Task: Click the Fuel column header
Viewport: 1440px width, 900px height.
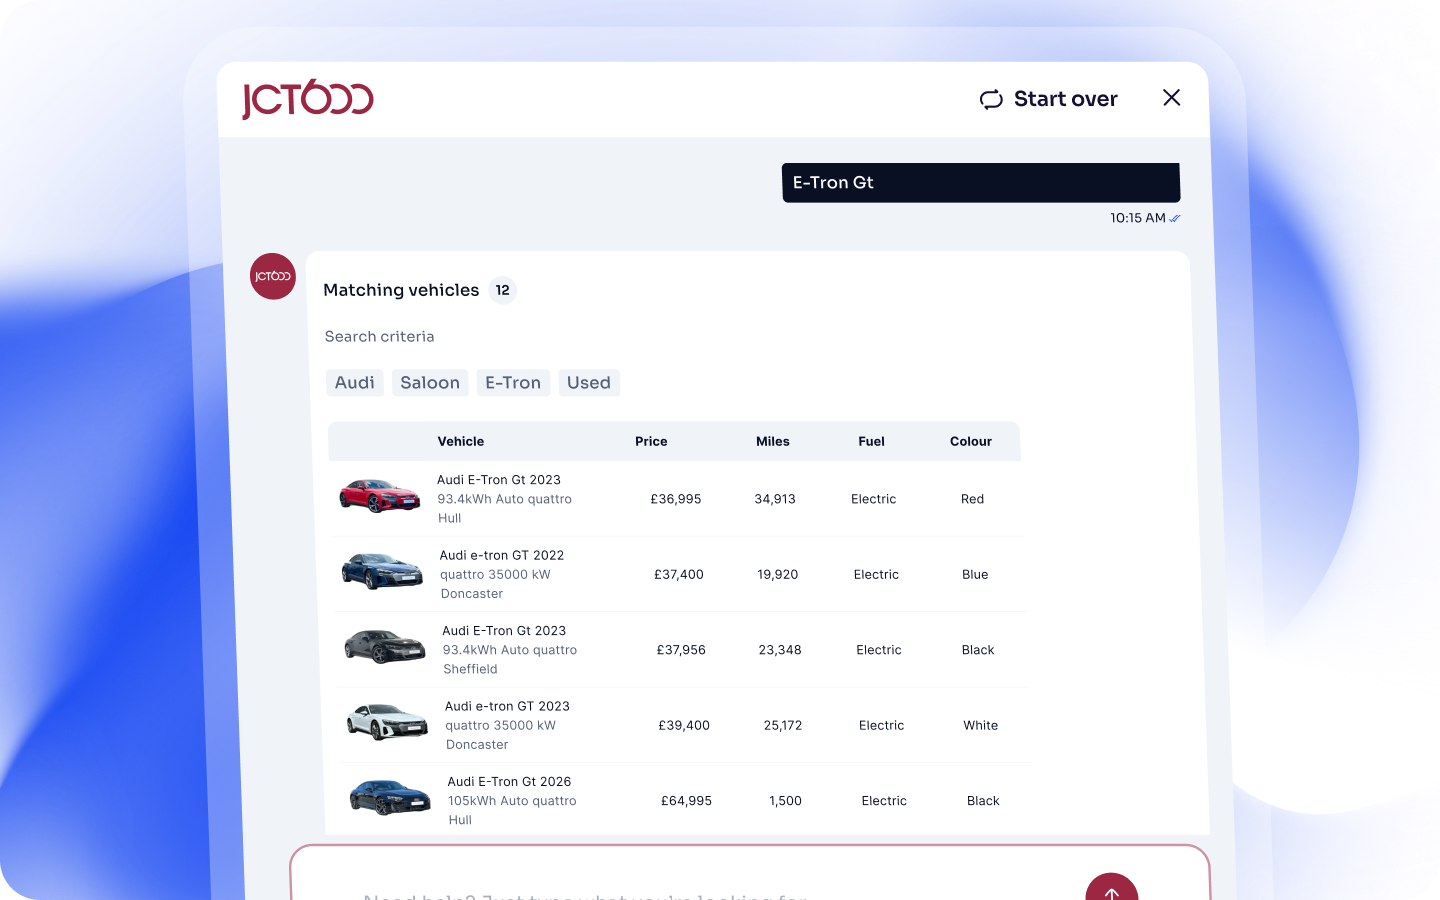Action: tap(871, 441)
